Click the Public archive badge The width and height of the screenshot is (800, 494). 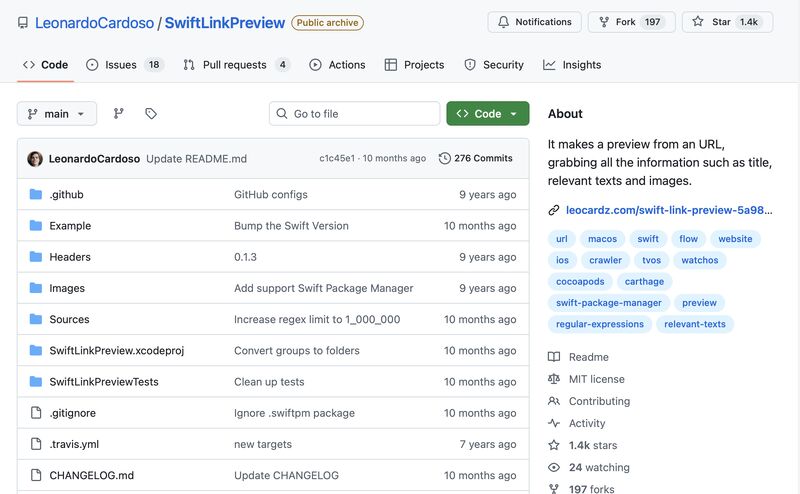[328, 23]
